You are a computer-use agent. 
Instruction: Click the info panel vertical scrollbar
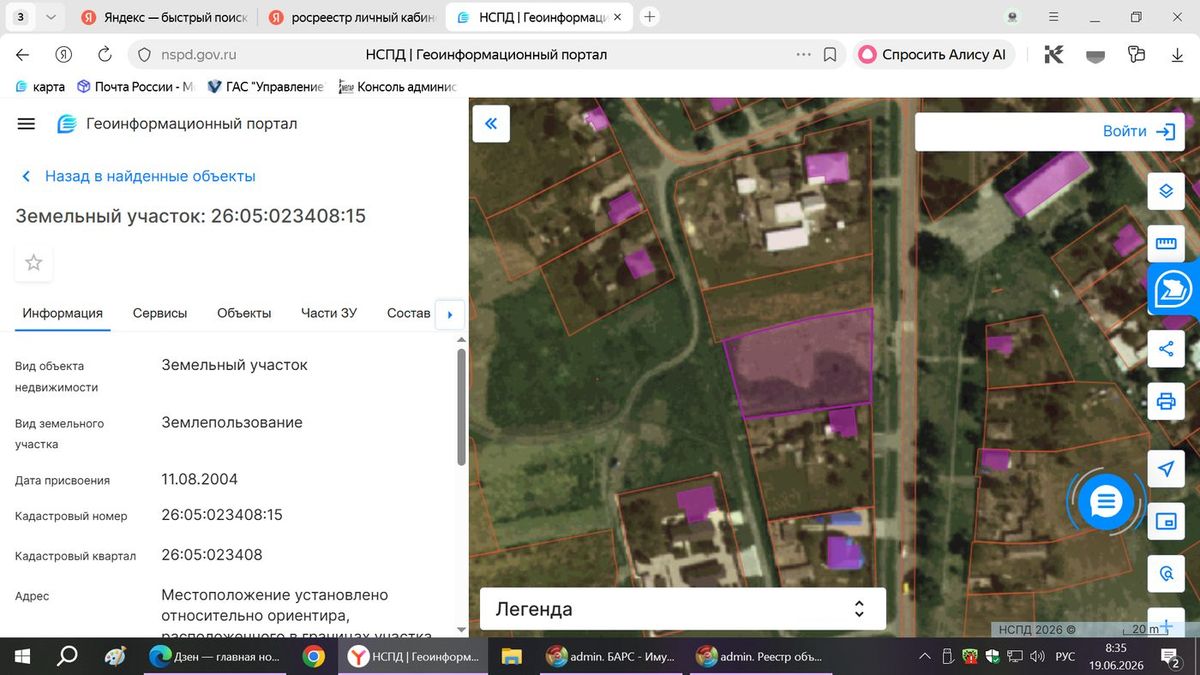pyautogui.click(x=461, y=407)
